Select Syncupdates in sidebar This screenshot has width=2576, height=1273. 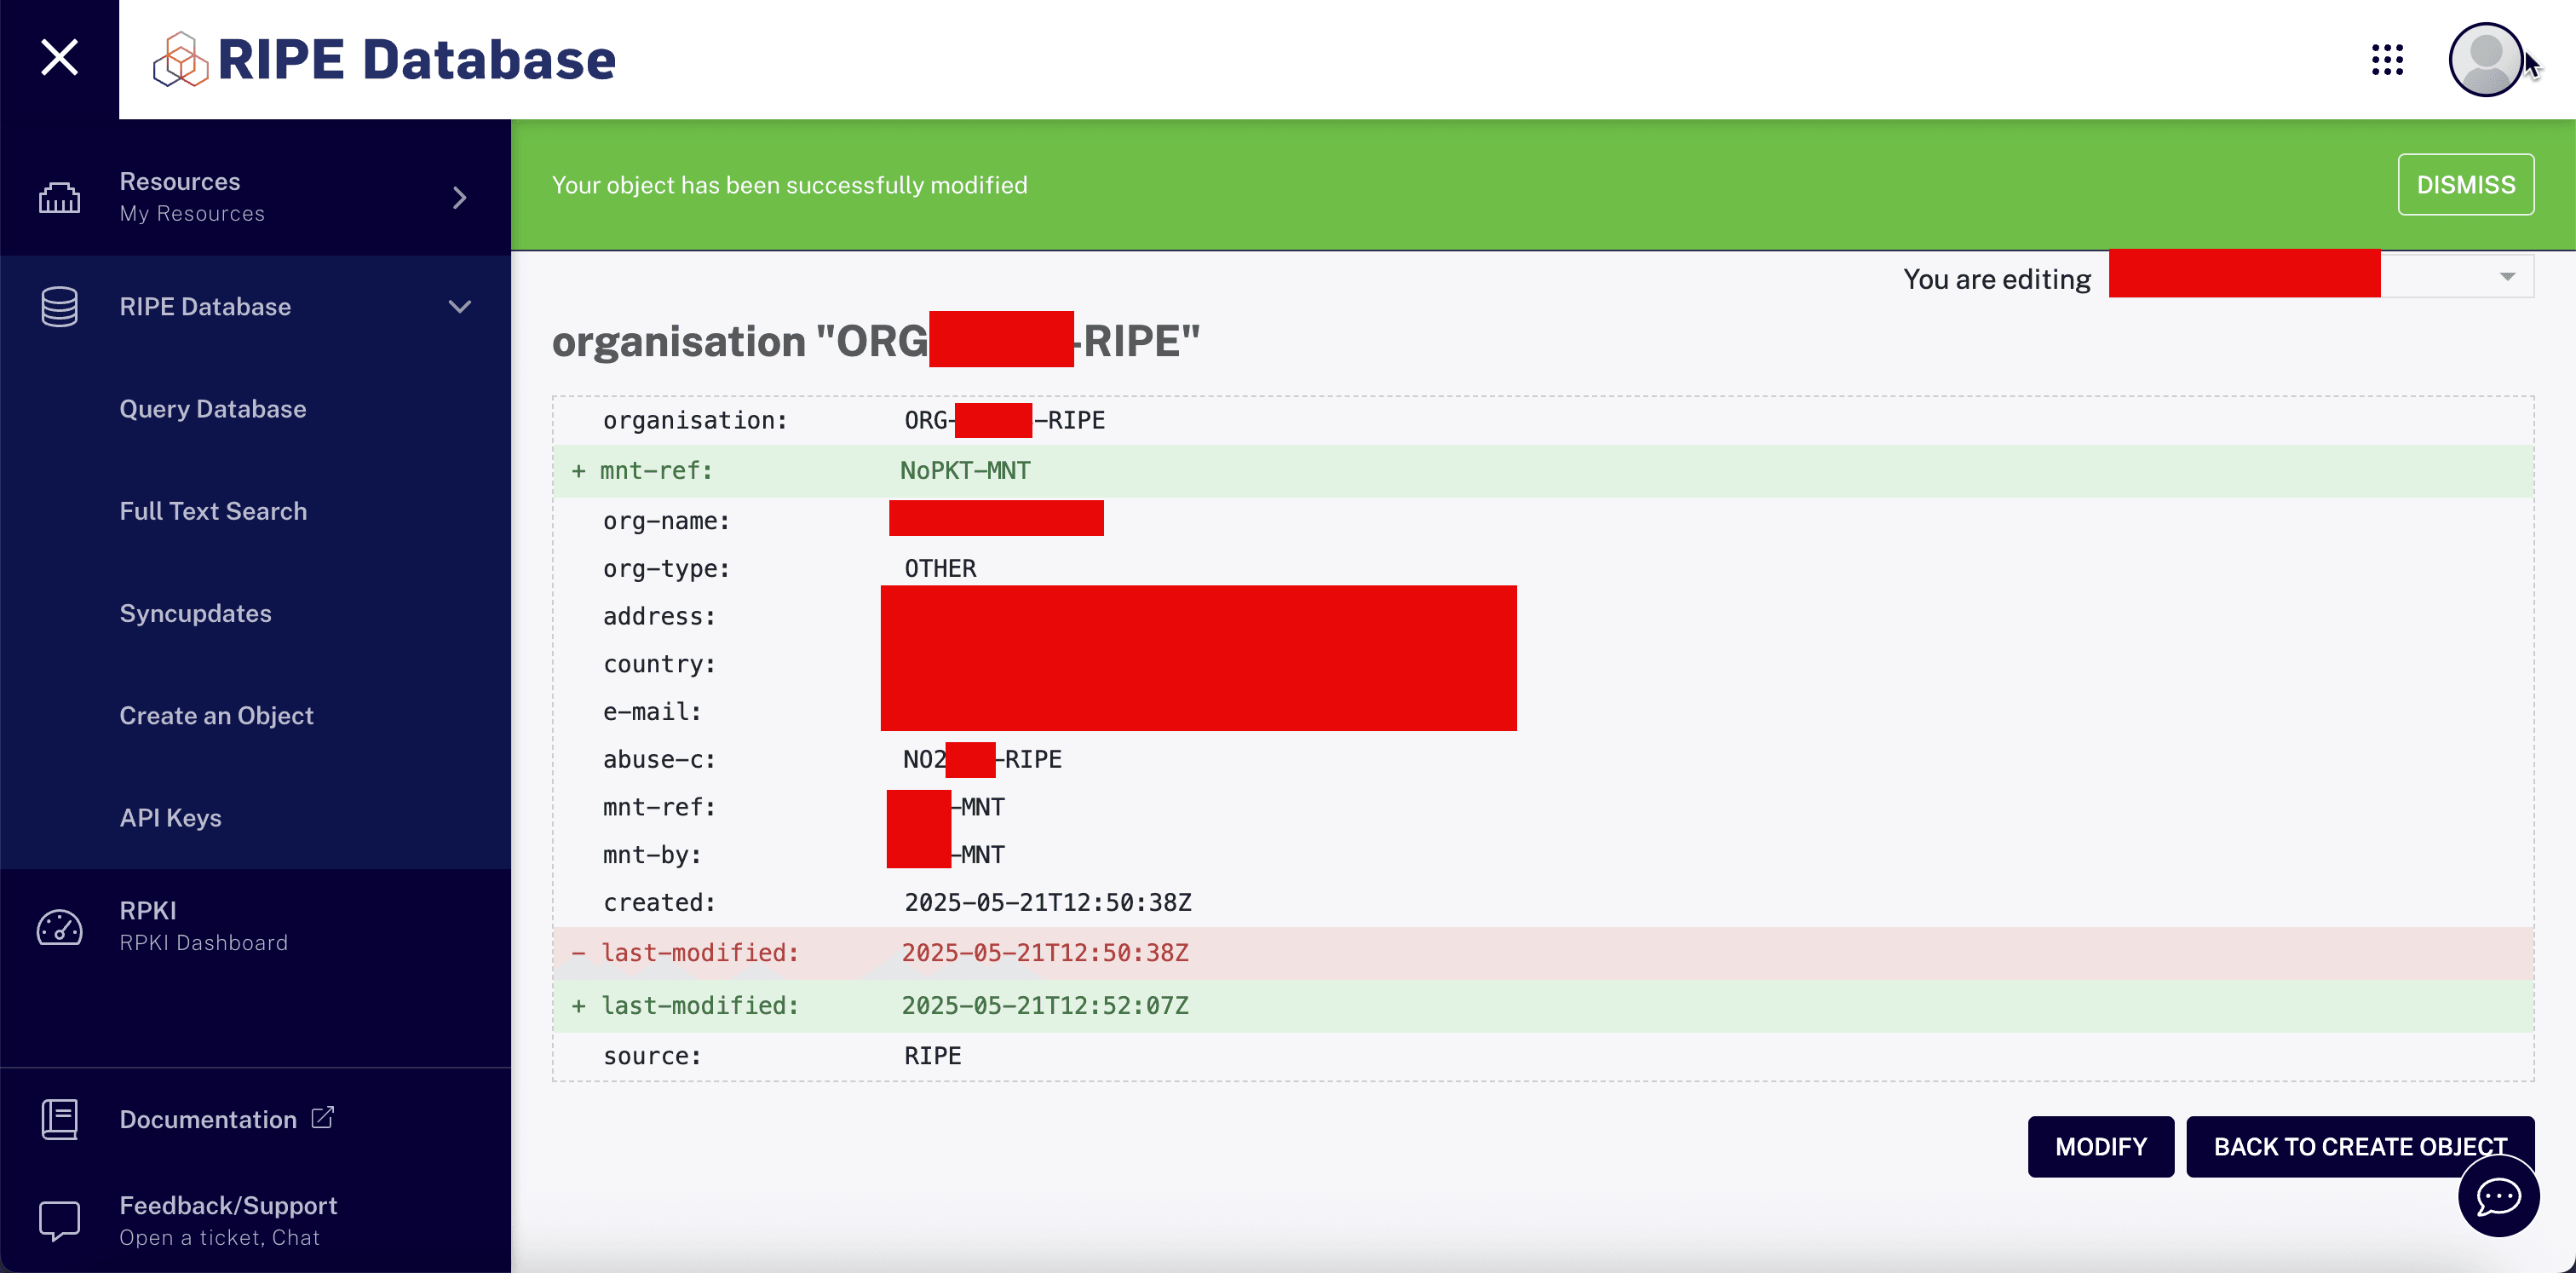pos(195,613)
